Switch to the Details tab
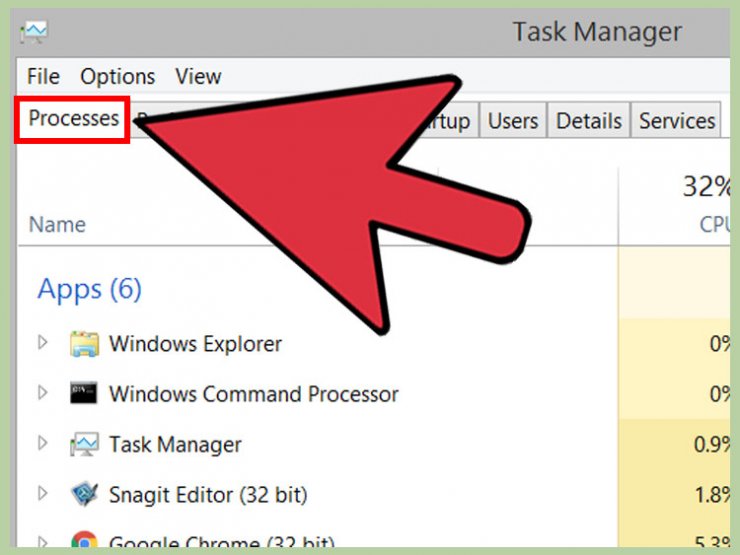Viewport: 740px width, 555px height. [x=589, y=121]
